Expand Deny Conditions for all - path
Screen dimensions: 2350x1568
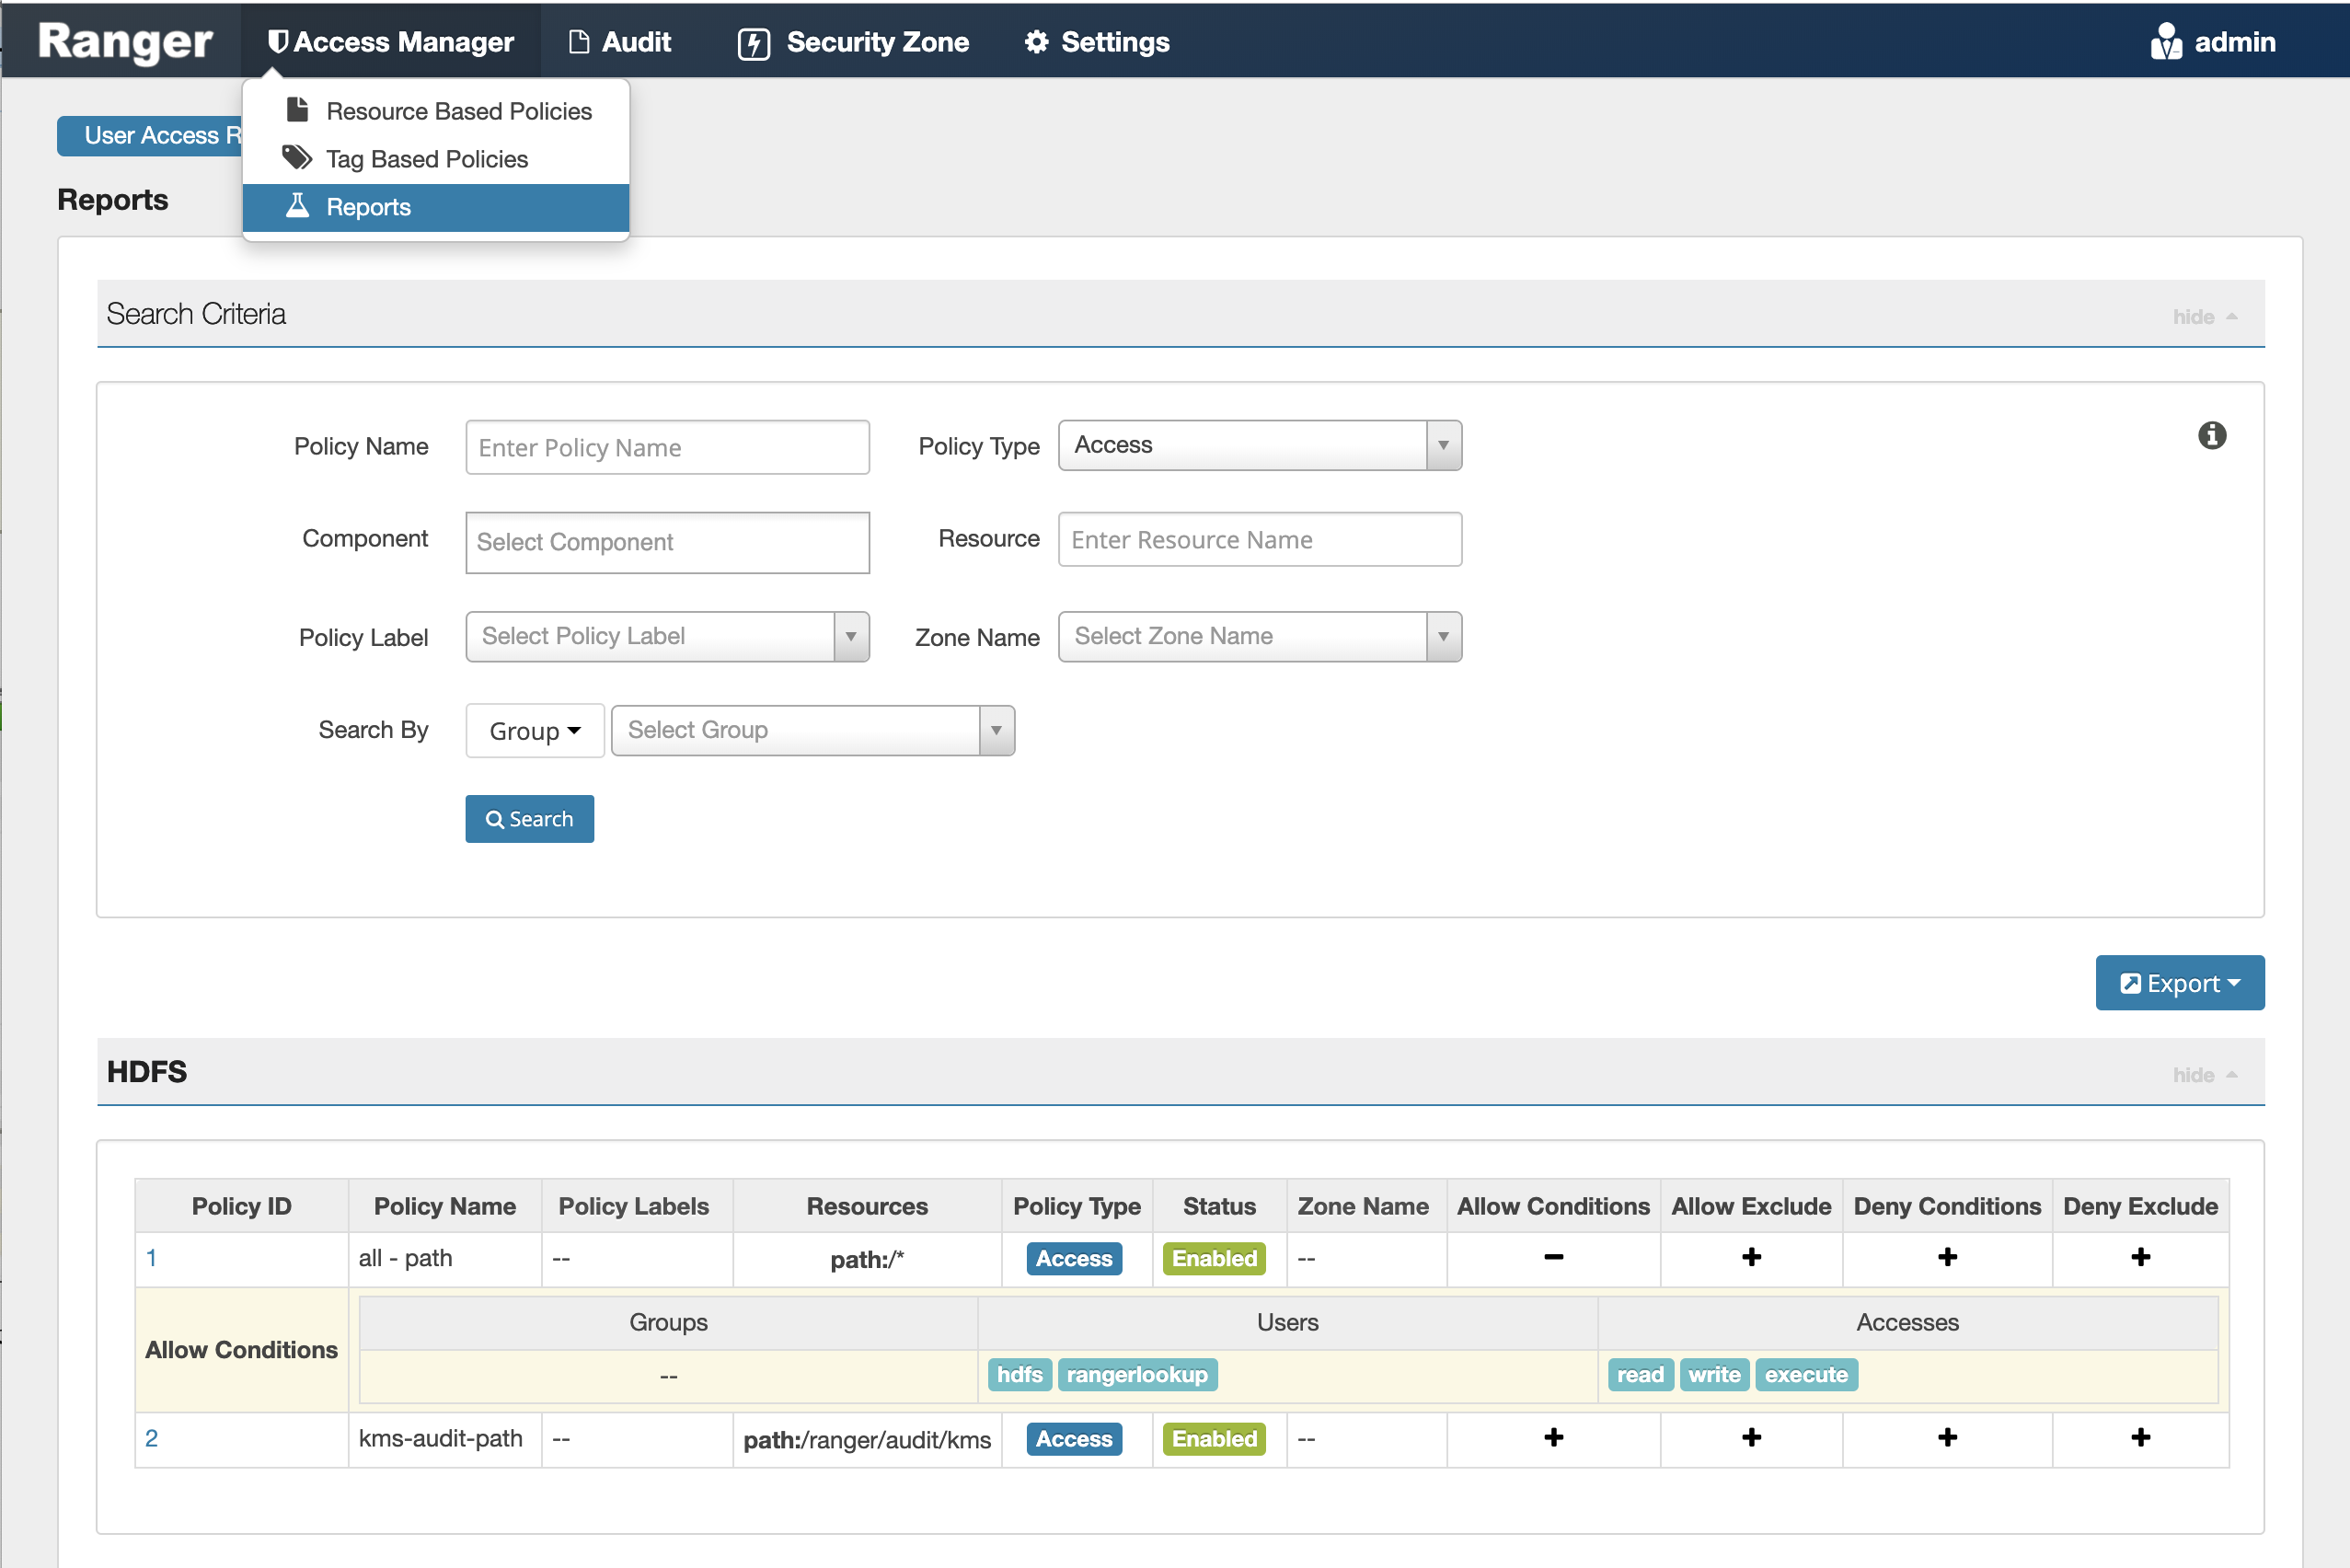coord(1946,1257)
